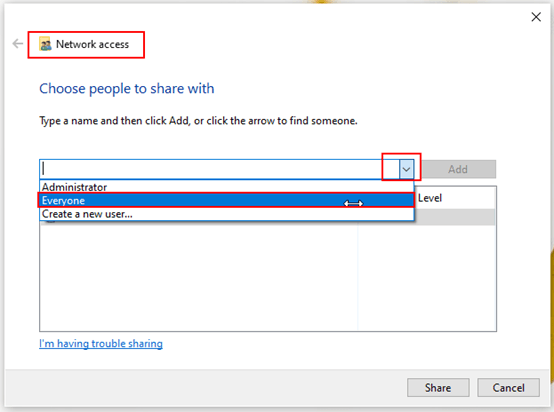Viewport: 554px width, 412px height.
Task: Click the Share button
Action: (x=438, y=388)
